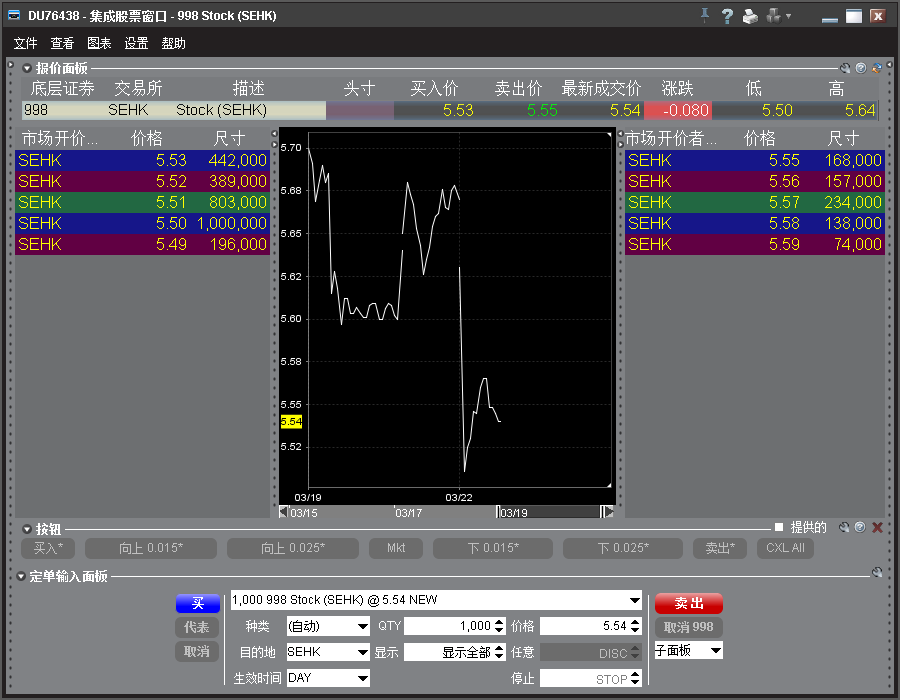Open help via title bar question mark

pos(727,16)
